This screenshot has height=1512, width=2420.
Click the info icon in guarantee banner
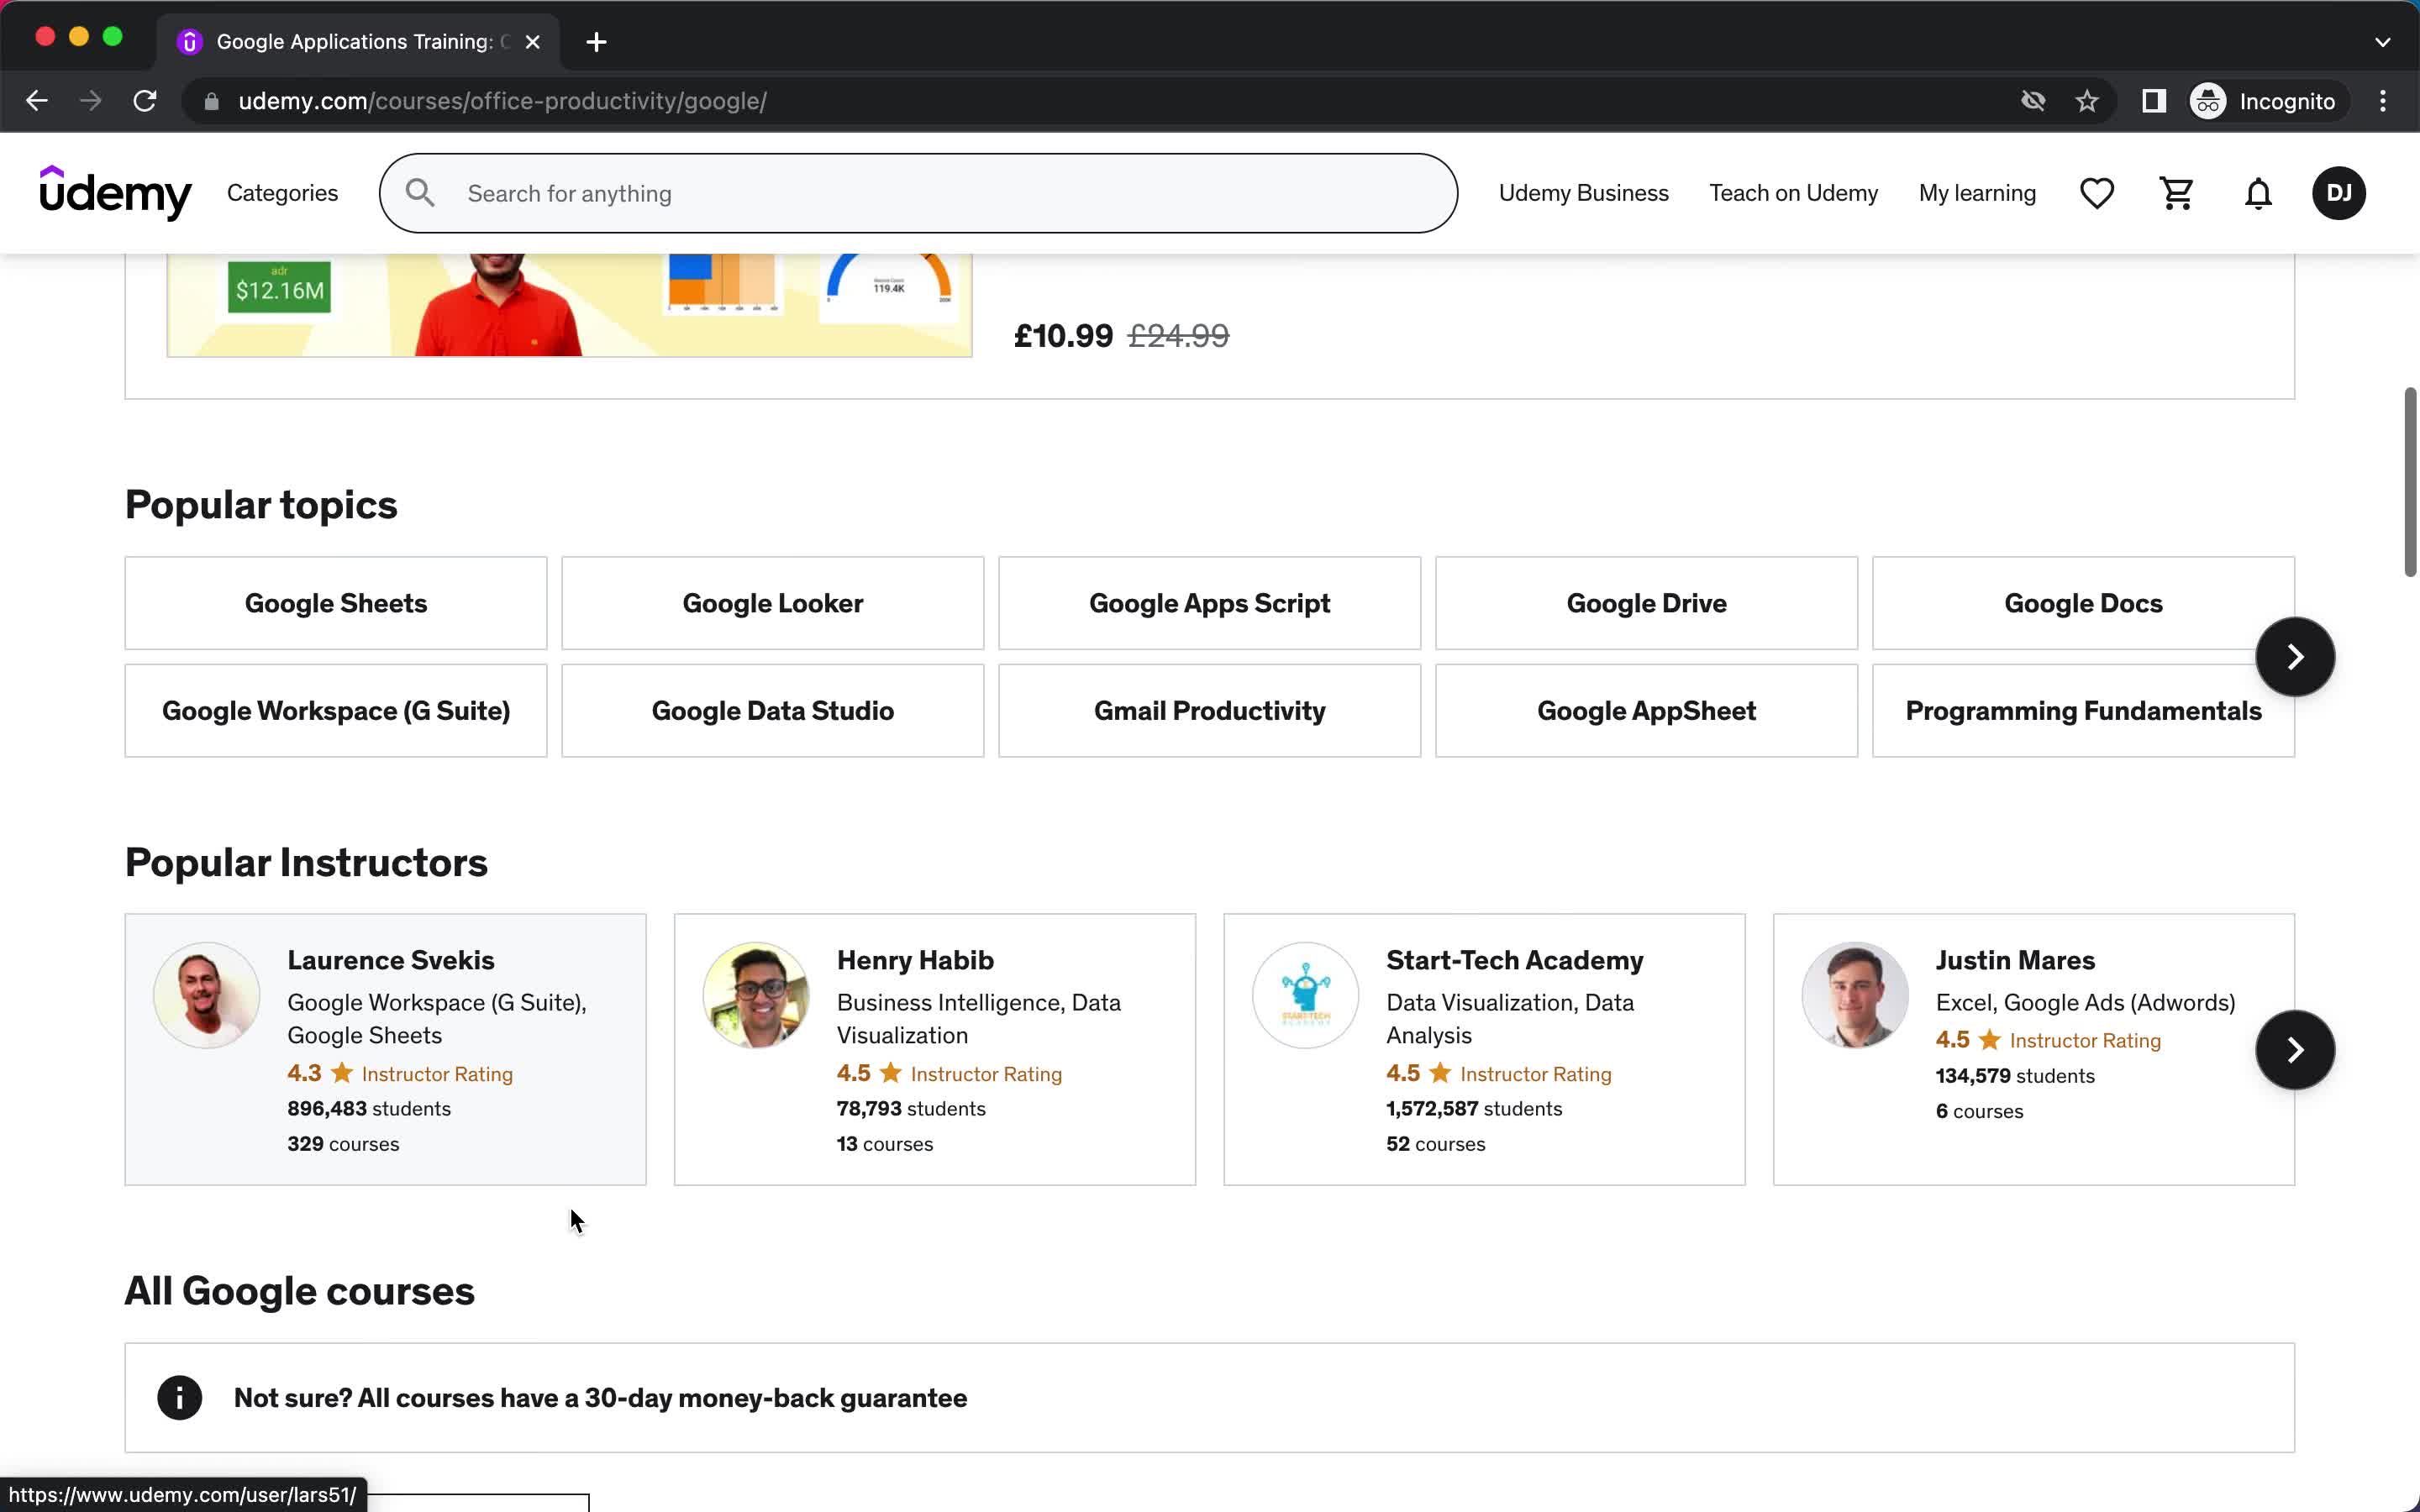(180, 1397)
